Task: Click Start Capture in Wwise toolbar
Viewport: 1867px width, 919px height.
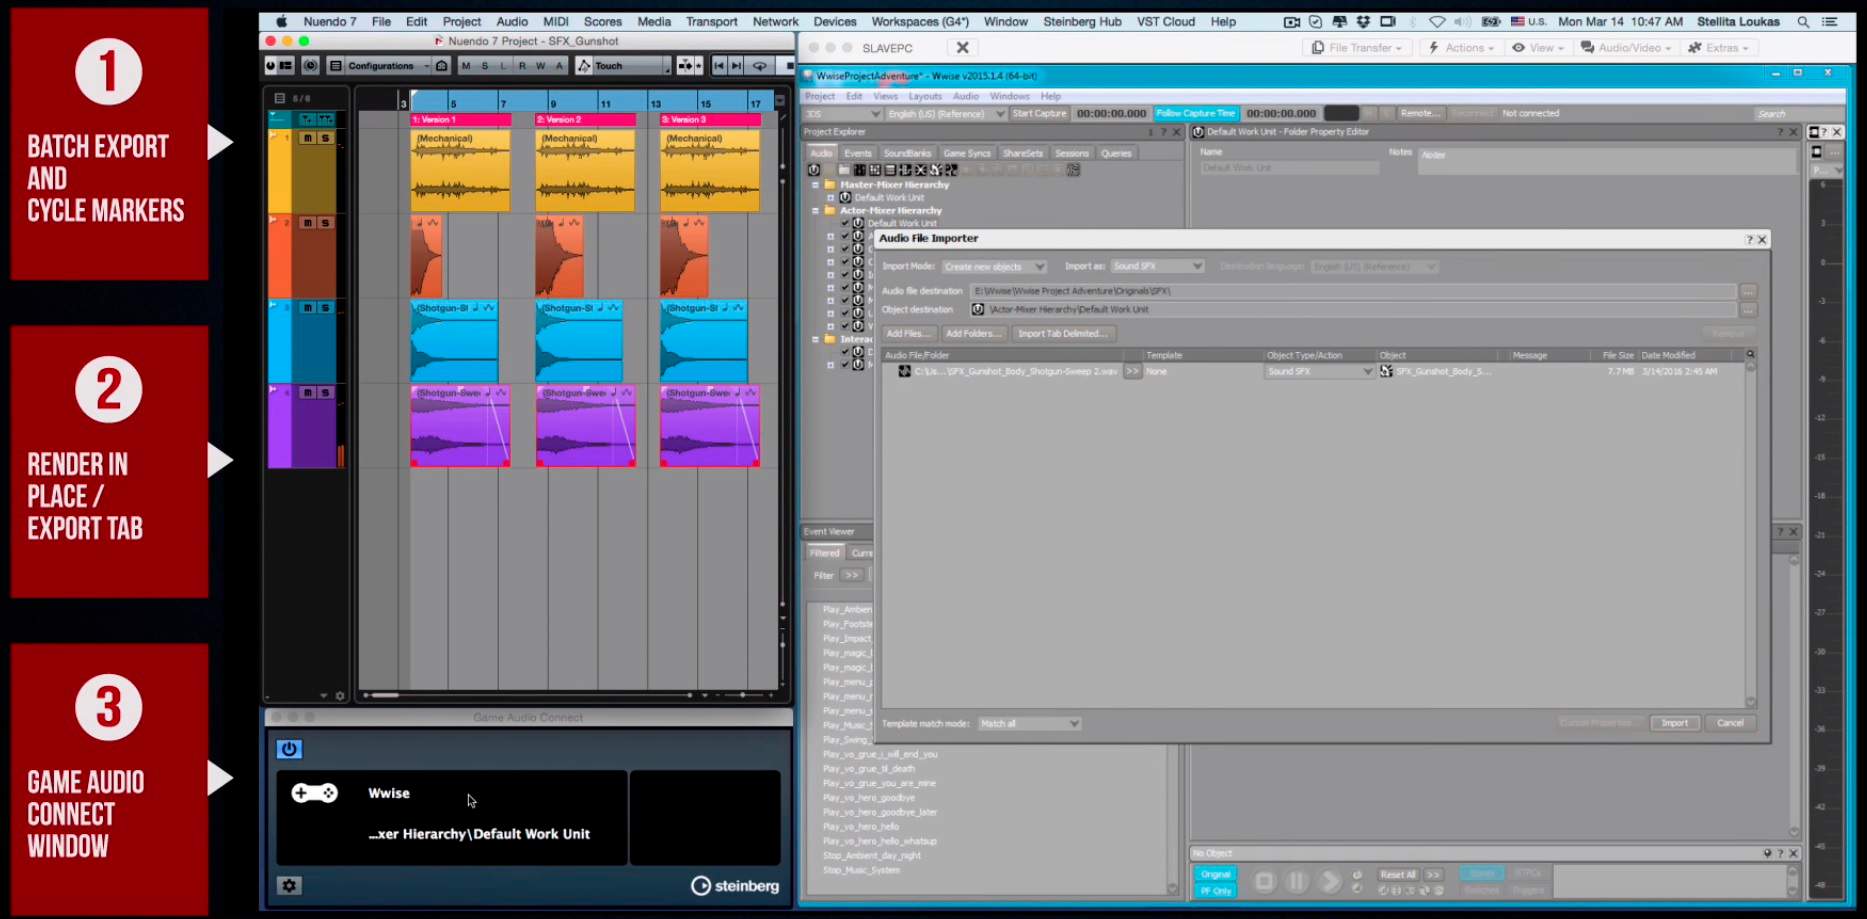Action: point(1039,113)
